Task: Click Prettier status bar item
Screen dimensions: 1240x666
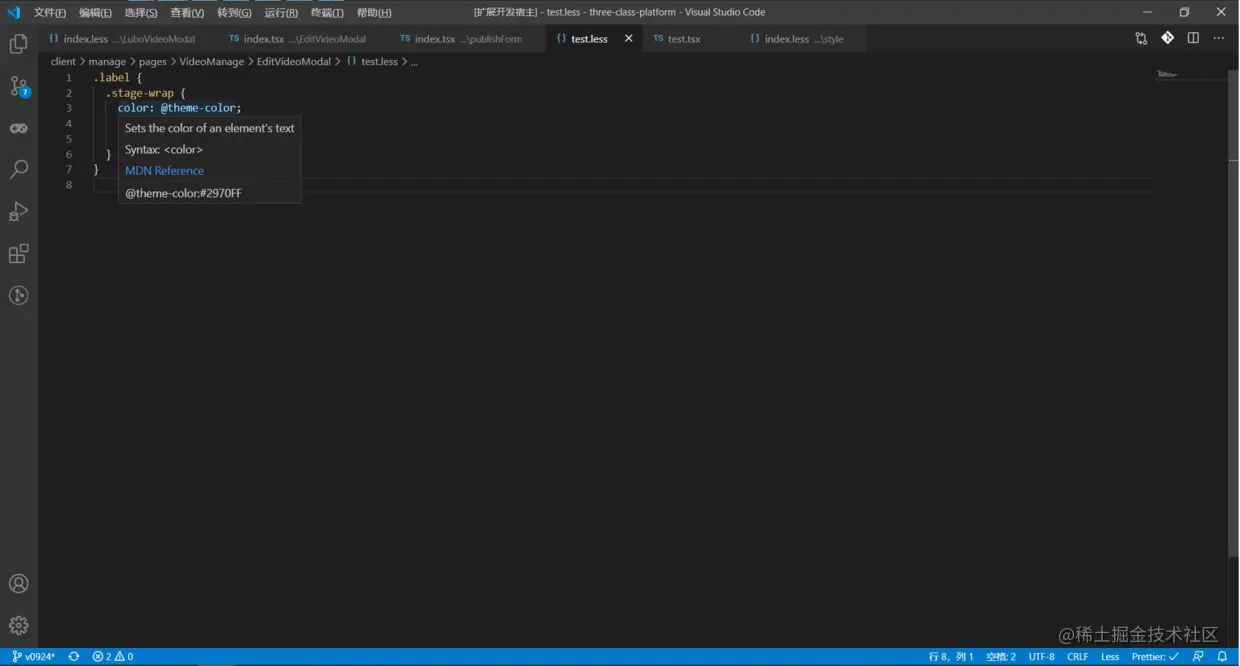Action: [1155, 656]
